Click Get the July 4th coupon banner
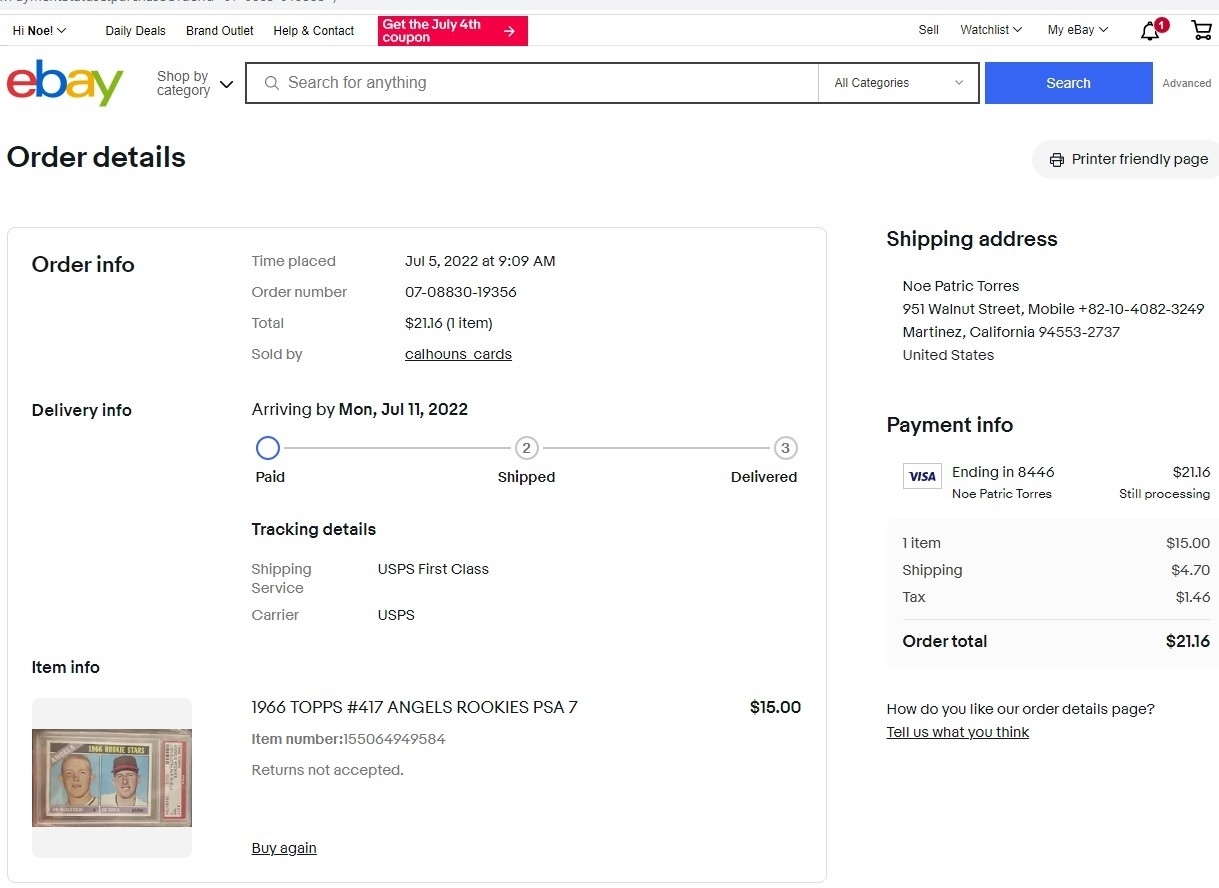Image resolution: width=1219 pixels, height=888 pixels. pos(452,31)
